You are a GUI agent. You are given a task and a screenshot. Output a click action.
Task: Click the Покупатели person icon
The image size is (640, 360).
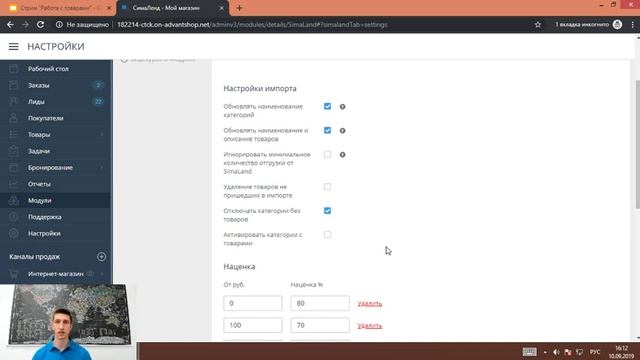(x=13, y=118)
